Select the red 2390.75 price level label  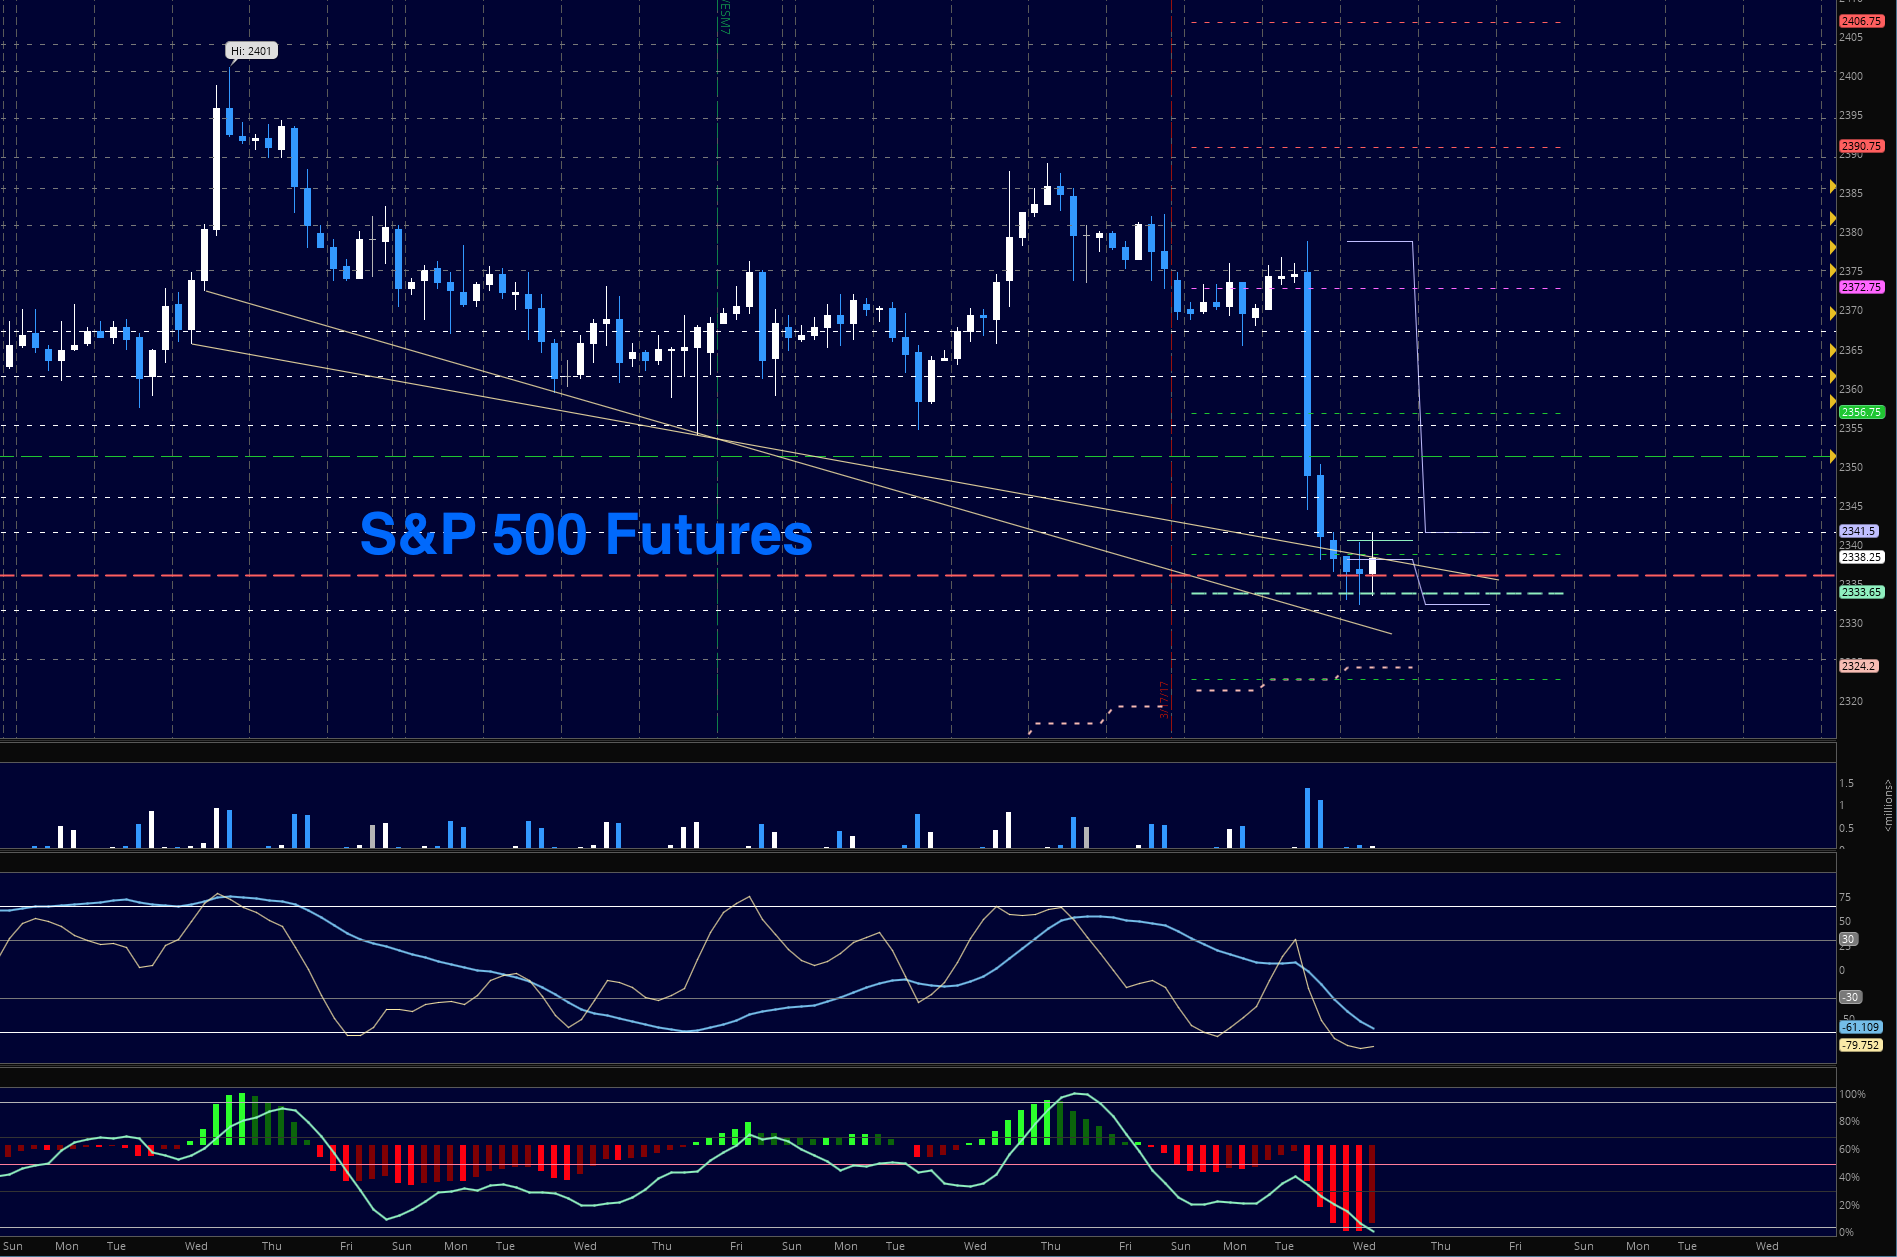pyautogui.click(x=1861, y=146)
